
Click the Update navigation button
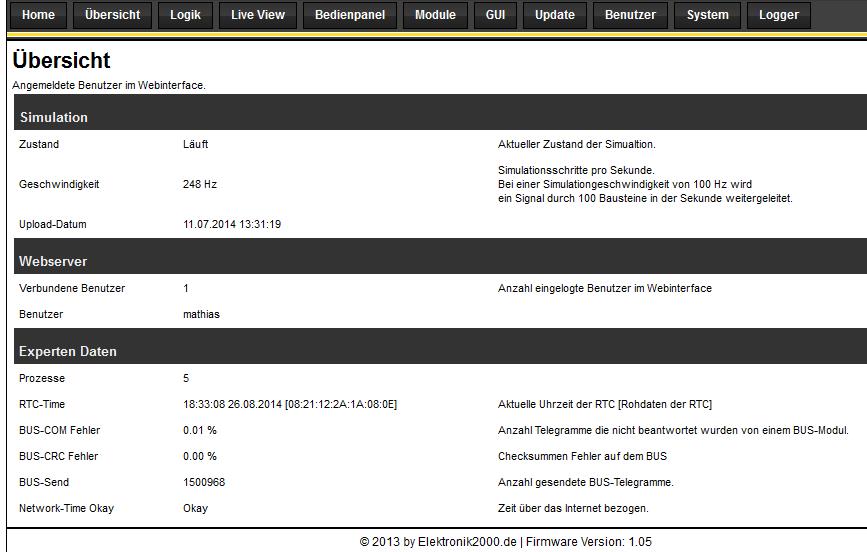[555, 15]
